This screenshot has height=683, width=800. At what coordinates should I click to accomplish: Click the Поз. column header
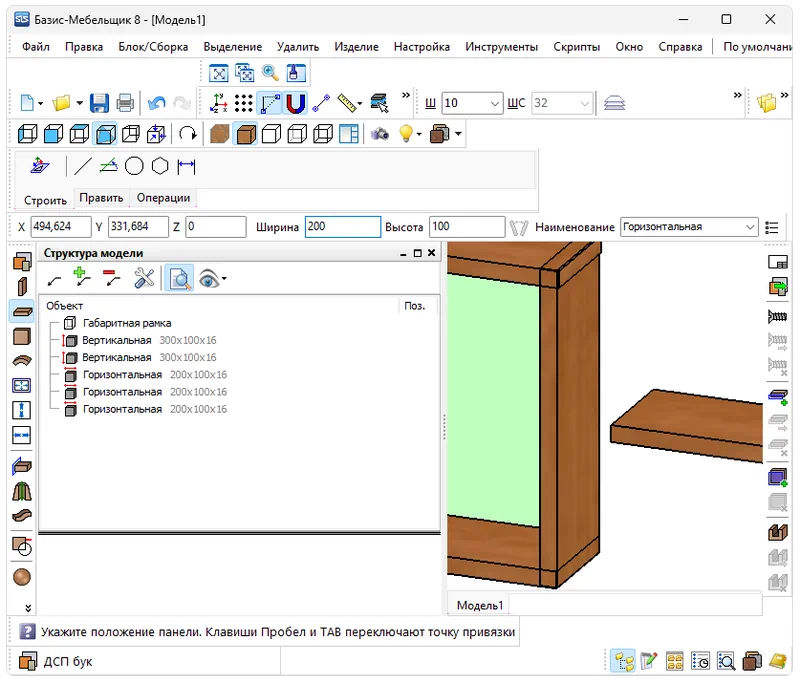click(414, 306)
